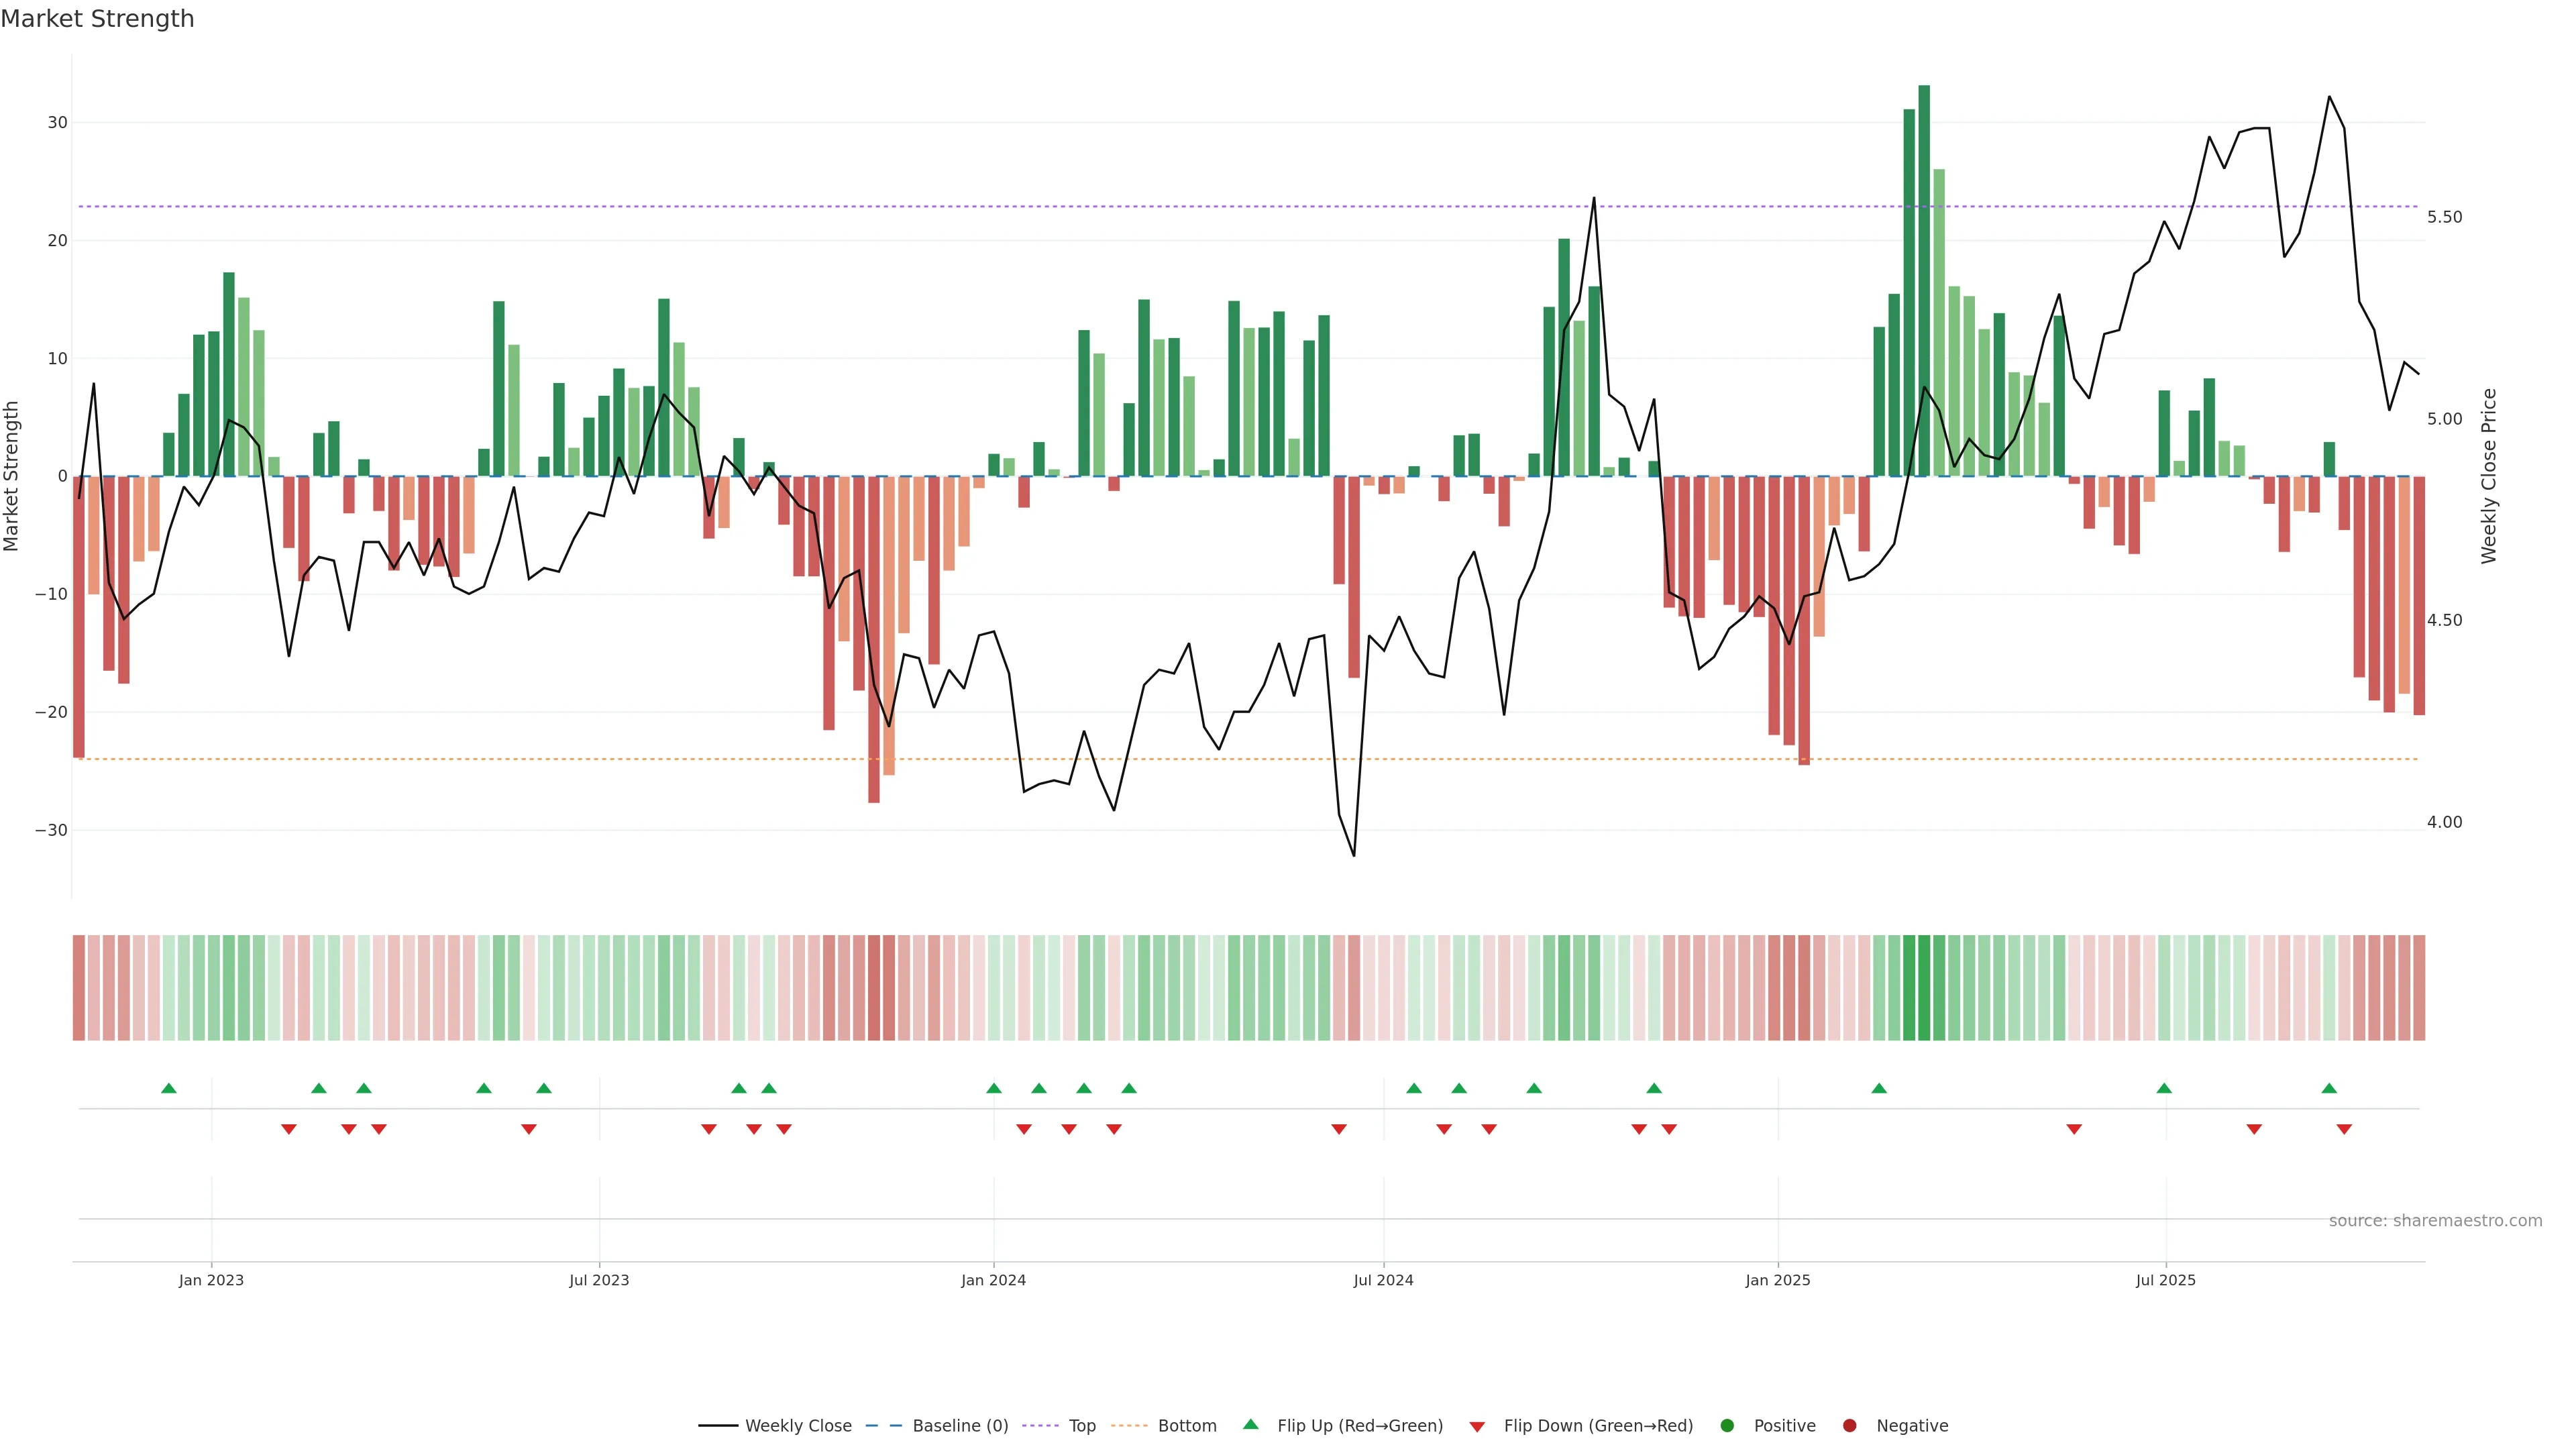
Task: Click the Jan 2023 x-axis label
Action: (211, 1280)
